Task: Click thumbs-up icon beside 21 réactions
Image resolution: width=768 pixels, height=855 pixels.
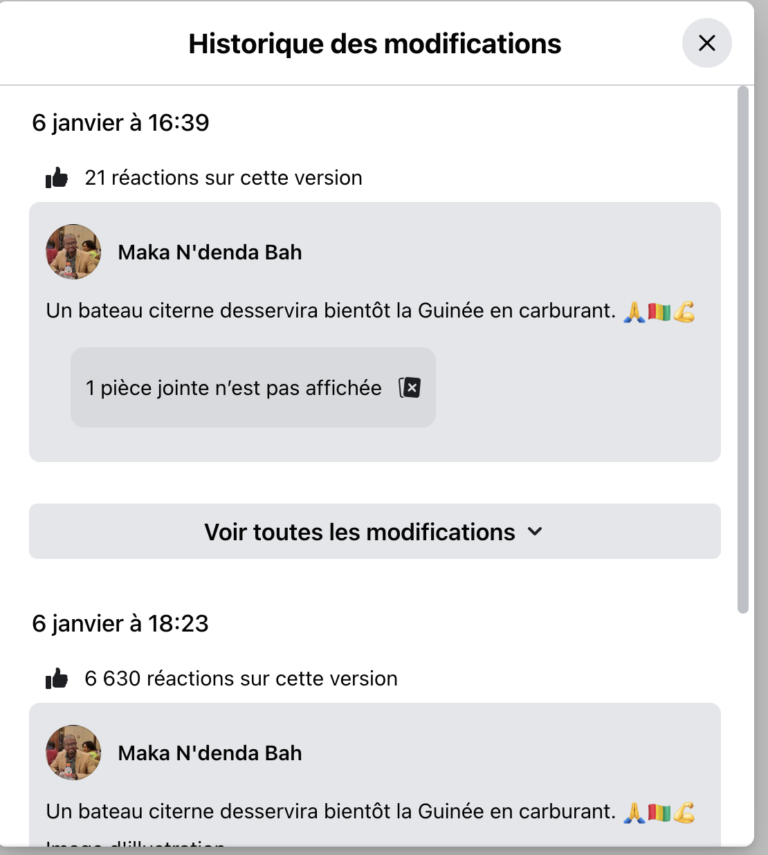Action: [x=57, y=178]
